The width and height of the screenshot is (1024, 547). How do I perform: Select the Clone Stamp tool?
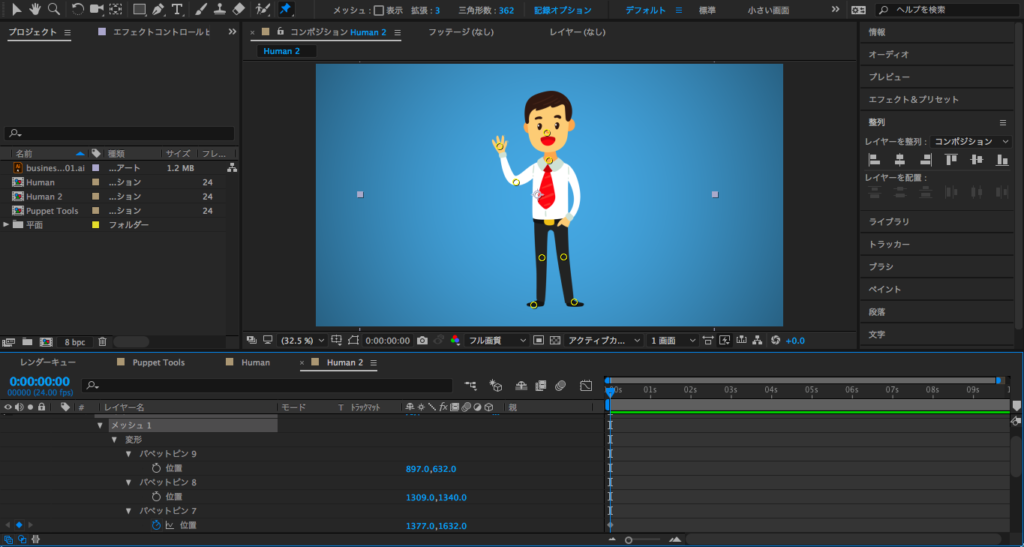[219, 9]
